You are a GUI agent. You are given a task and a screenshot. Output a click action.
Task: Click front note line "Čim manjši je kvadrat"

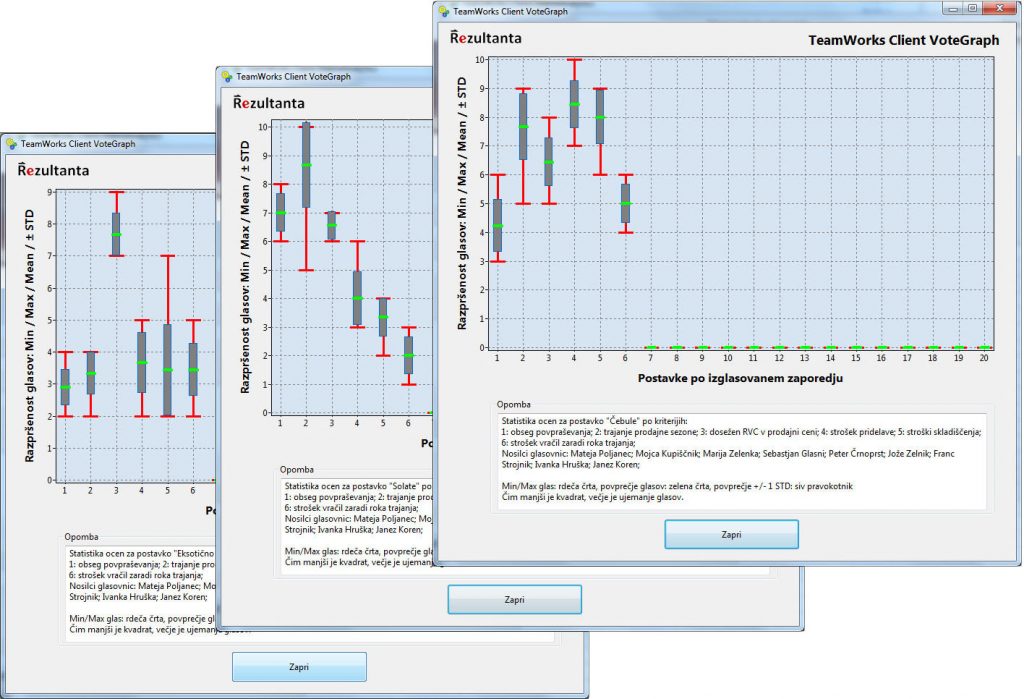(592, 497)
